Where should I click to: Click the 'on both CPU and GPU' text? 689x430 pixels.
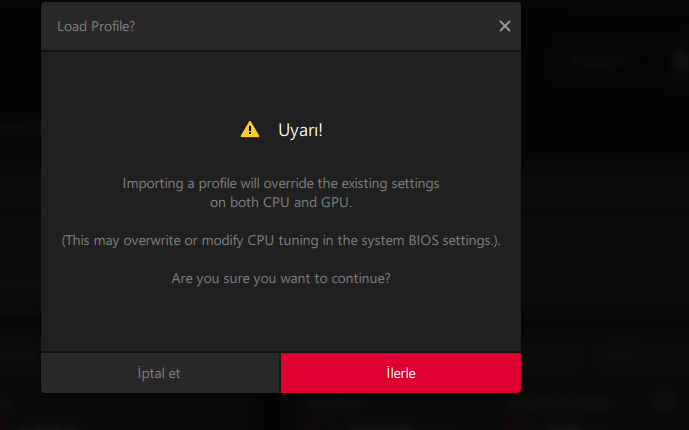281,201
